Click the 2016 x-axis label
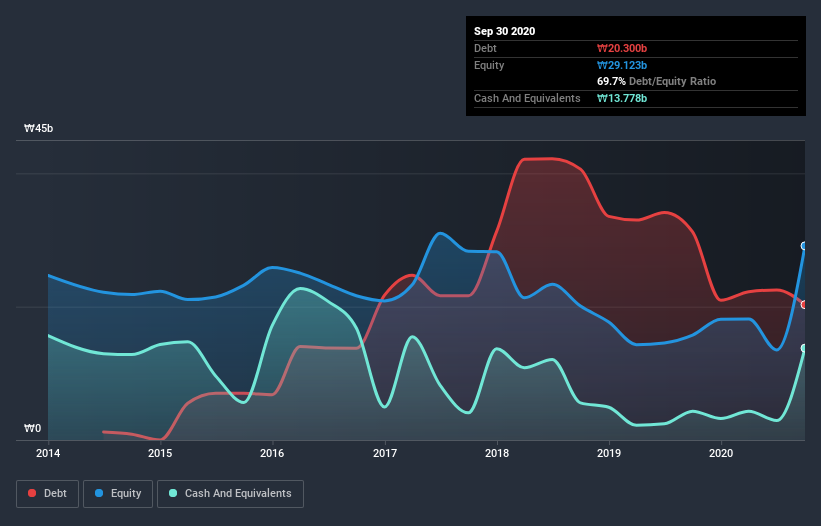821x526 pixels. pyautogui.click(x=272, y=453)
